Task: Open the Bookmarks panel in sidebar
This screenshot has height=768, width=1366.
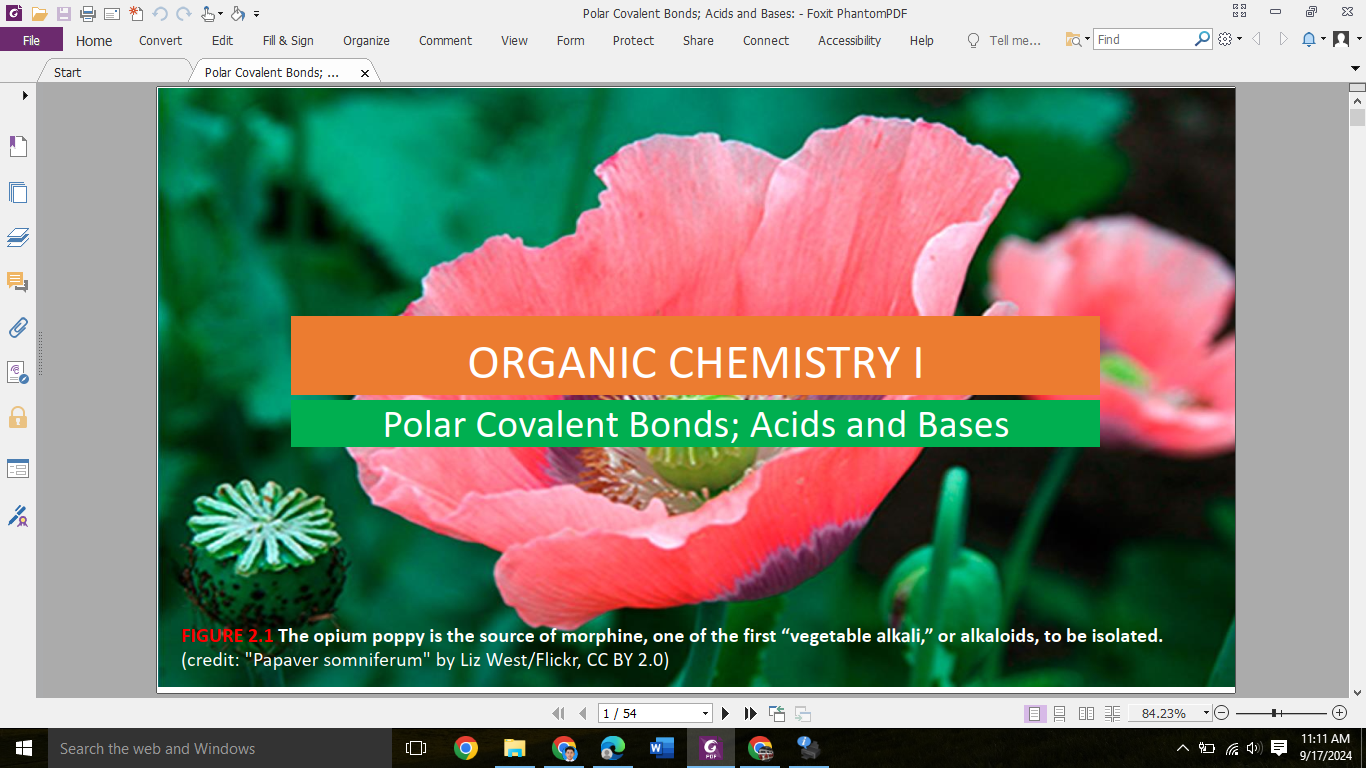Action: tap(18, 147)
